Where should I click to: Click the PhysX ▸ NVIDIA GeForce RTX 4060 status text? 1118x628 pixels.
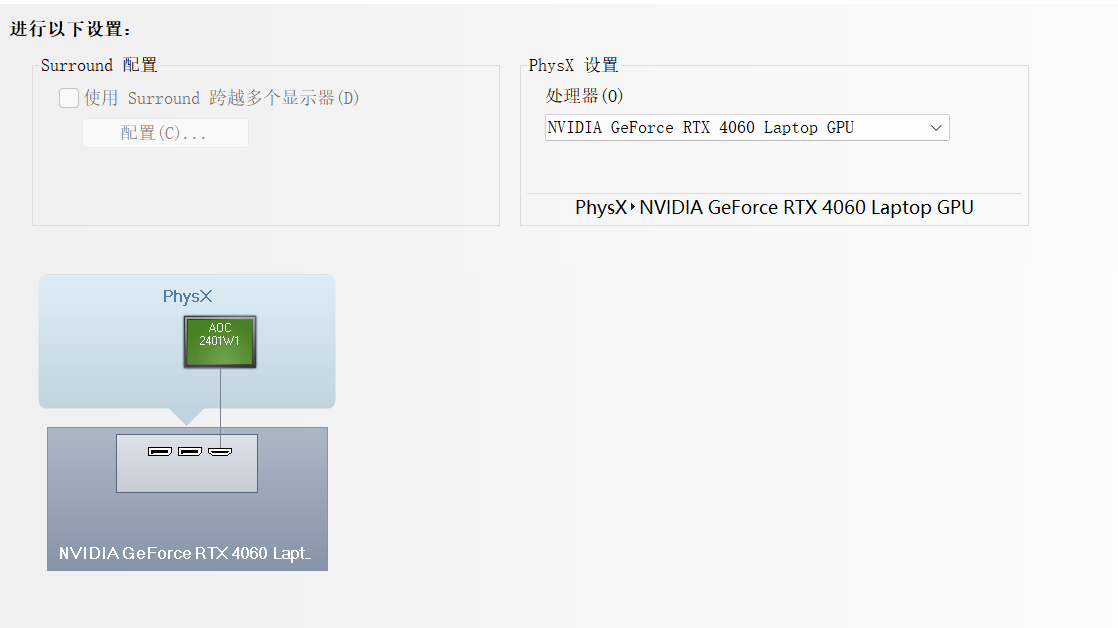tap(774, 207)
